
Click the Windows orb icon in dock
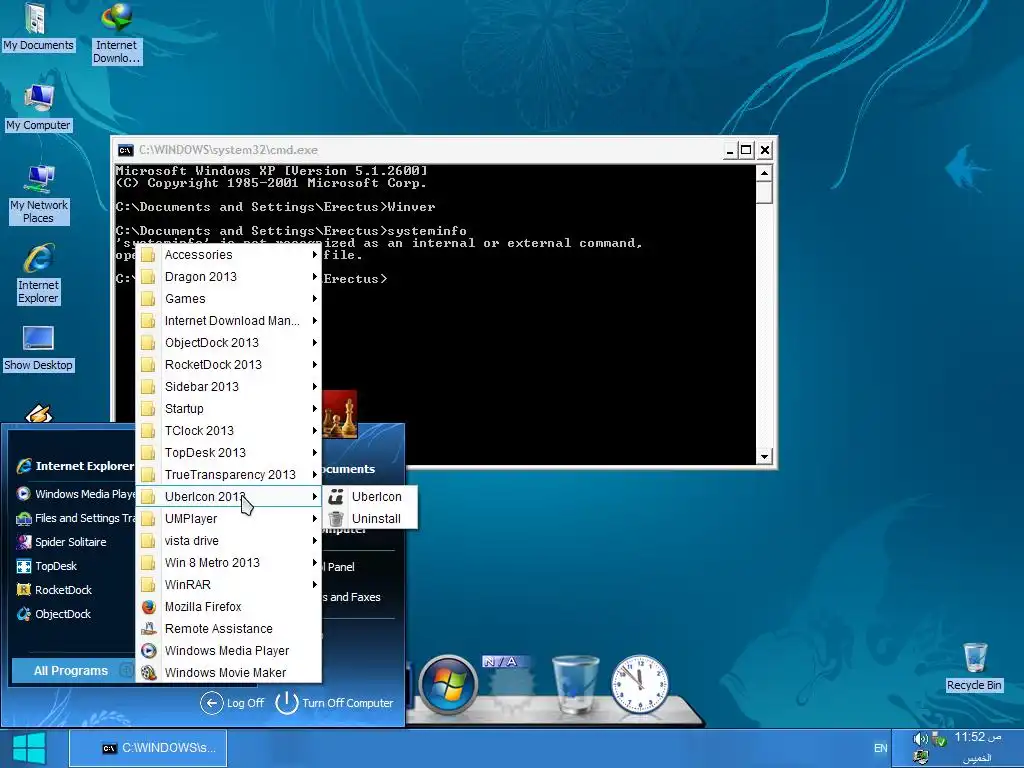click(x=447, y=685)
